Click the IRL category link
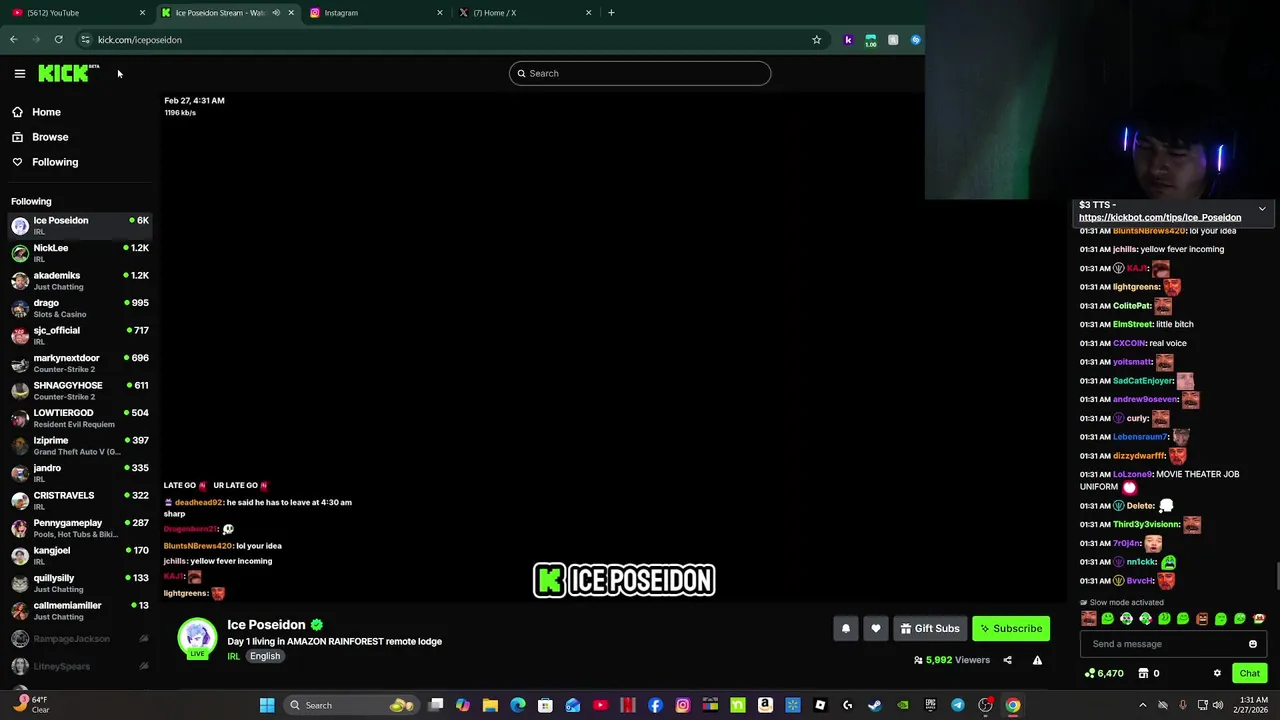Viewport: 1280px width, 720px height. click(x=233, y=656)
